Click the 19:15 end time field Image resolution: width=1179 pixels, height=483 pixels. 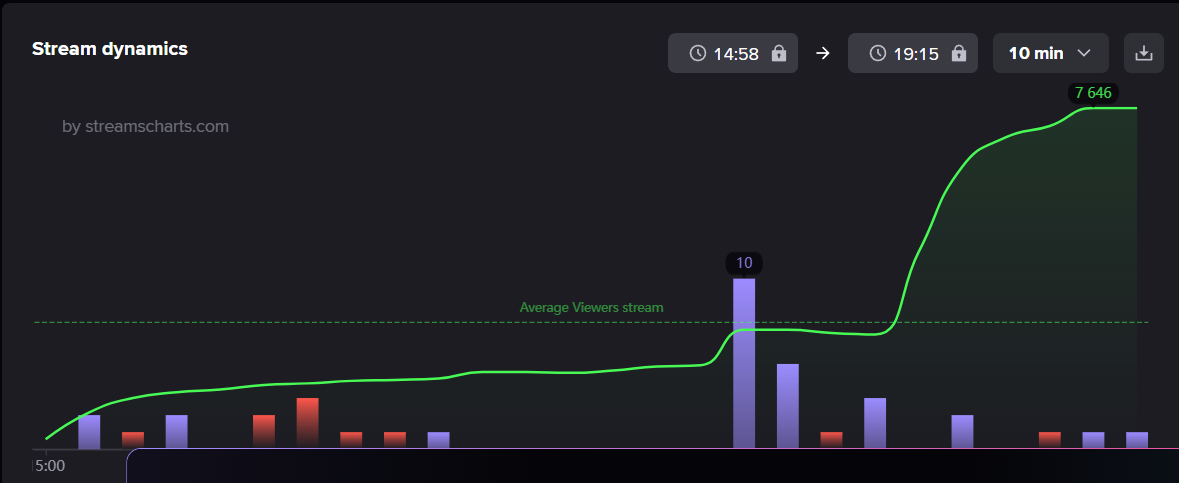tap(913, 53)
